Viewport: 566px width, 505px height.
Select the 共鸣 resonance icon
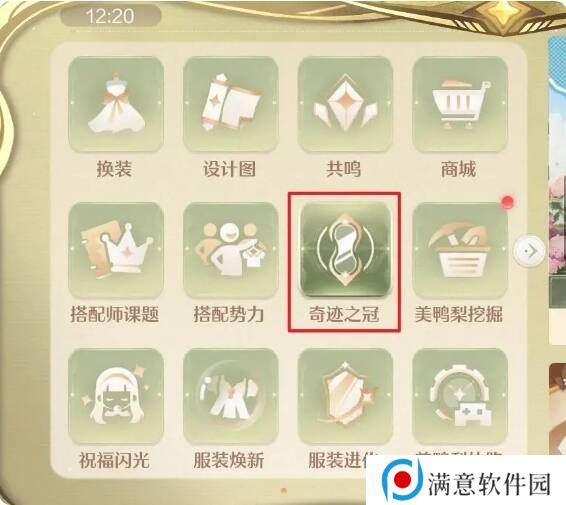345,104
